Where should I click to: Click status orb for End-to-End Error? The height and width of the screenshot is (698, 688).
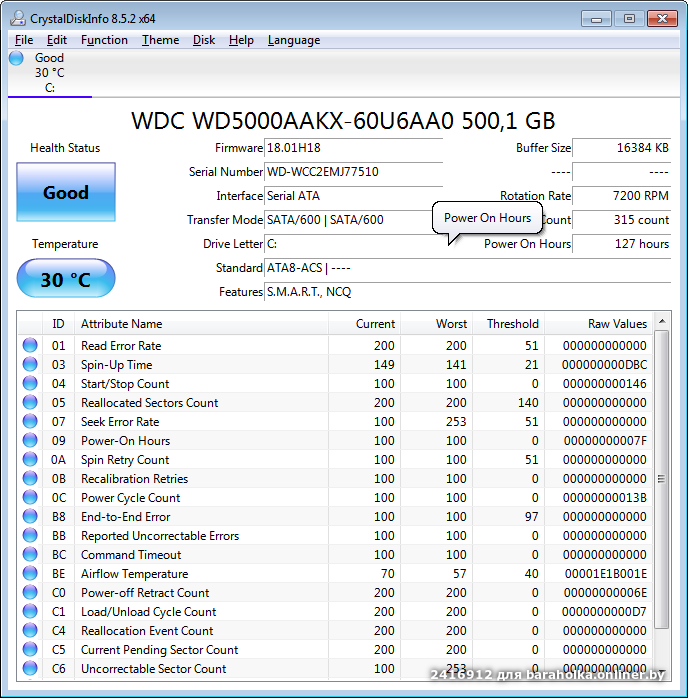(30, 516)
